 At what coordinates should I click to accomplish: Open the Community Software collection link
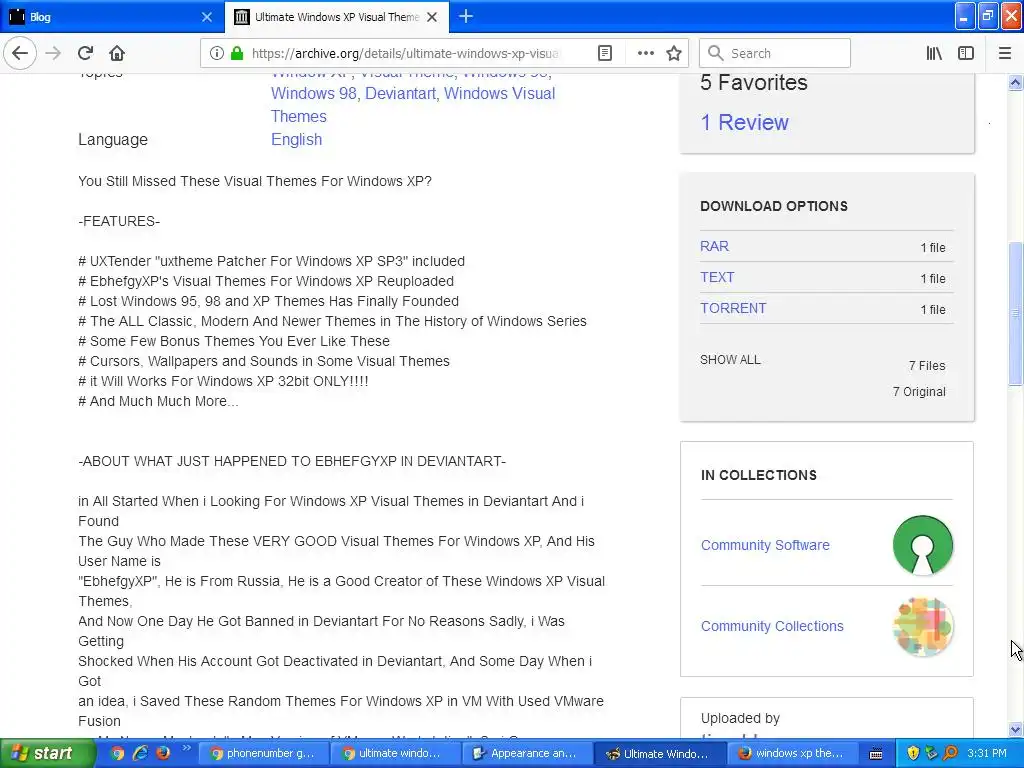point(765,545)
